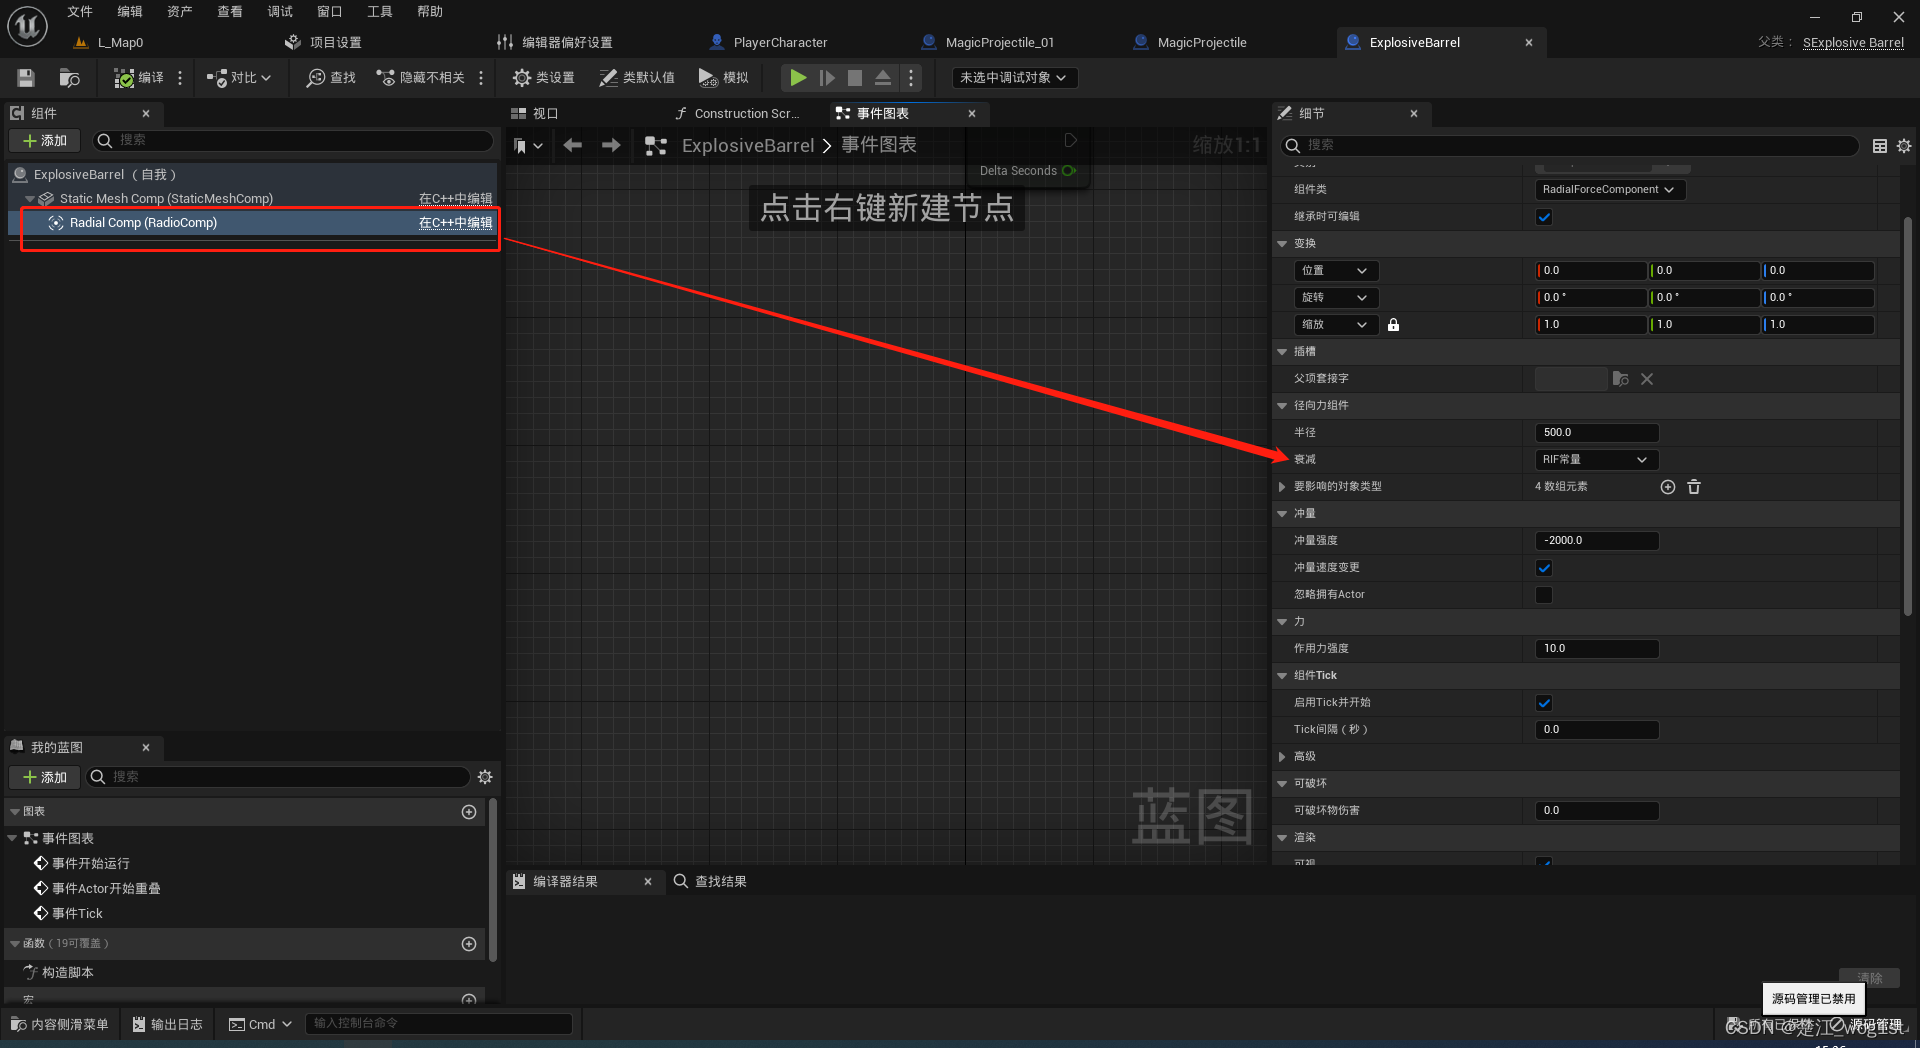This screenshot has width=1920, height=1048.
Task: Switch to the L_Map0 tab
Action: pos(120,43)
